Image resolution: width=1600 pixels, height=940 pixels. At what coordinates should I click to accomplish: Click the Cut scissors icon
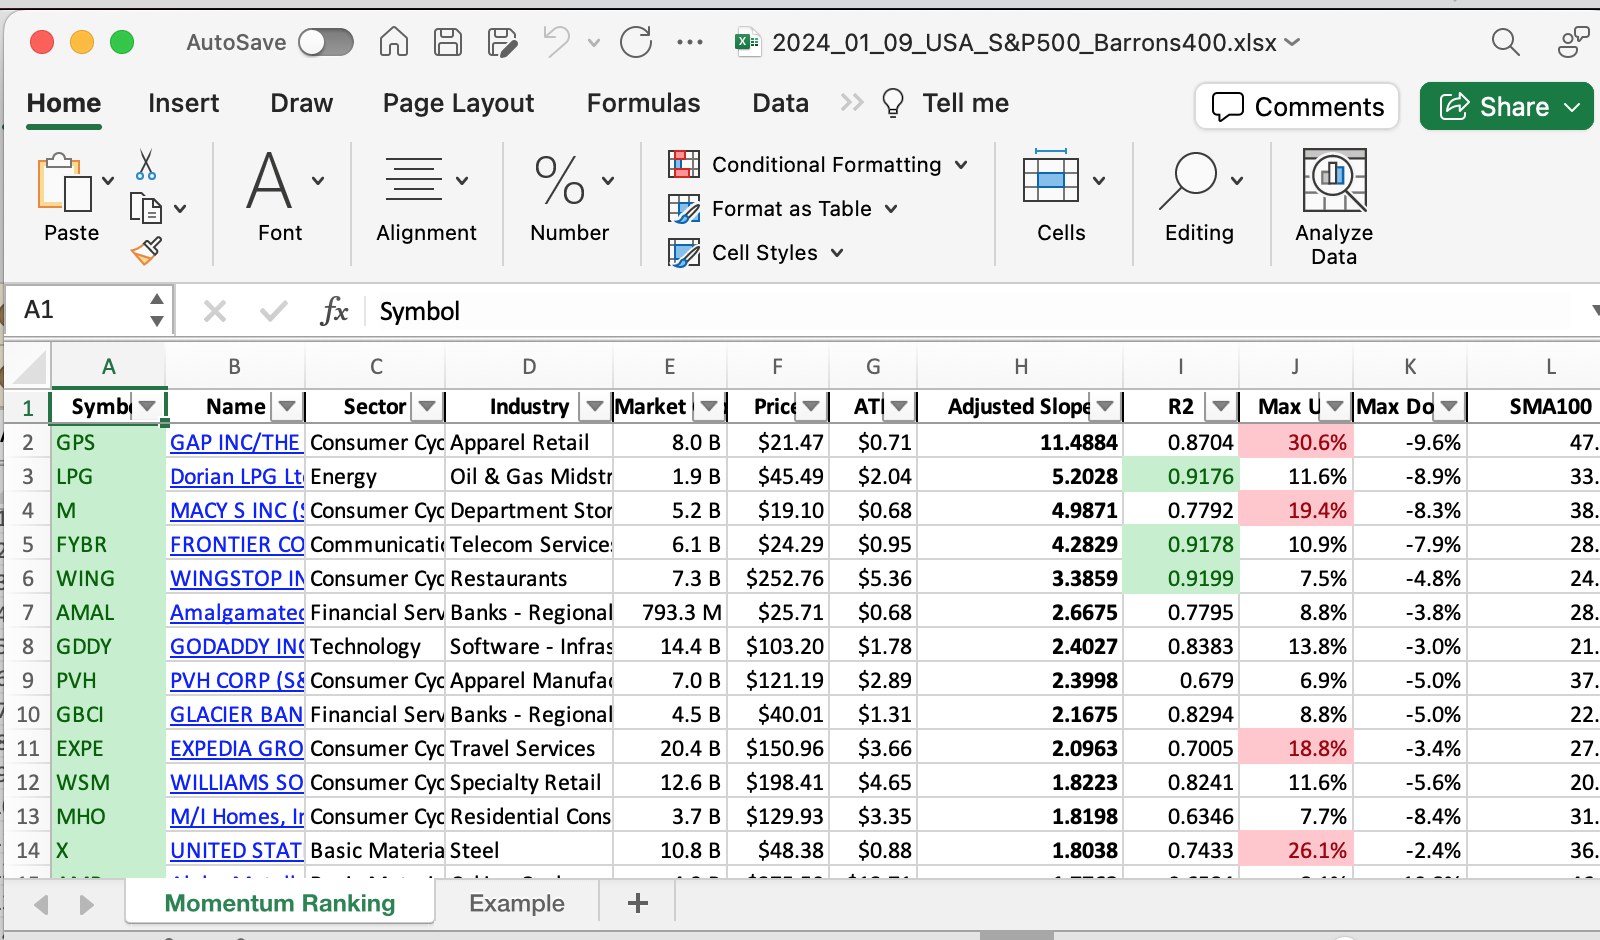pos(146,165)
